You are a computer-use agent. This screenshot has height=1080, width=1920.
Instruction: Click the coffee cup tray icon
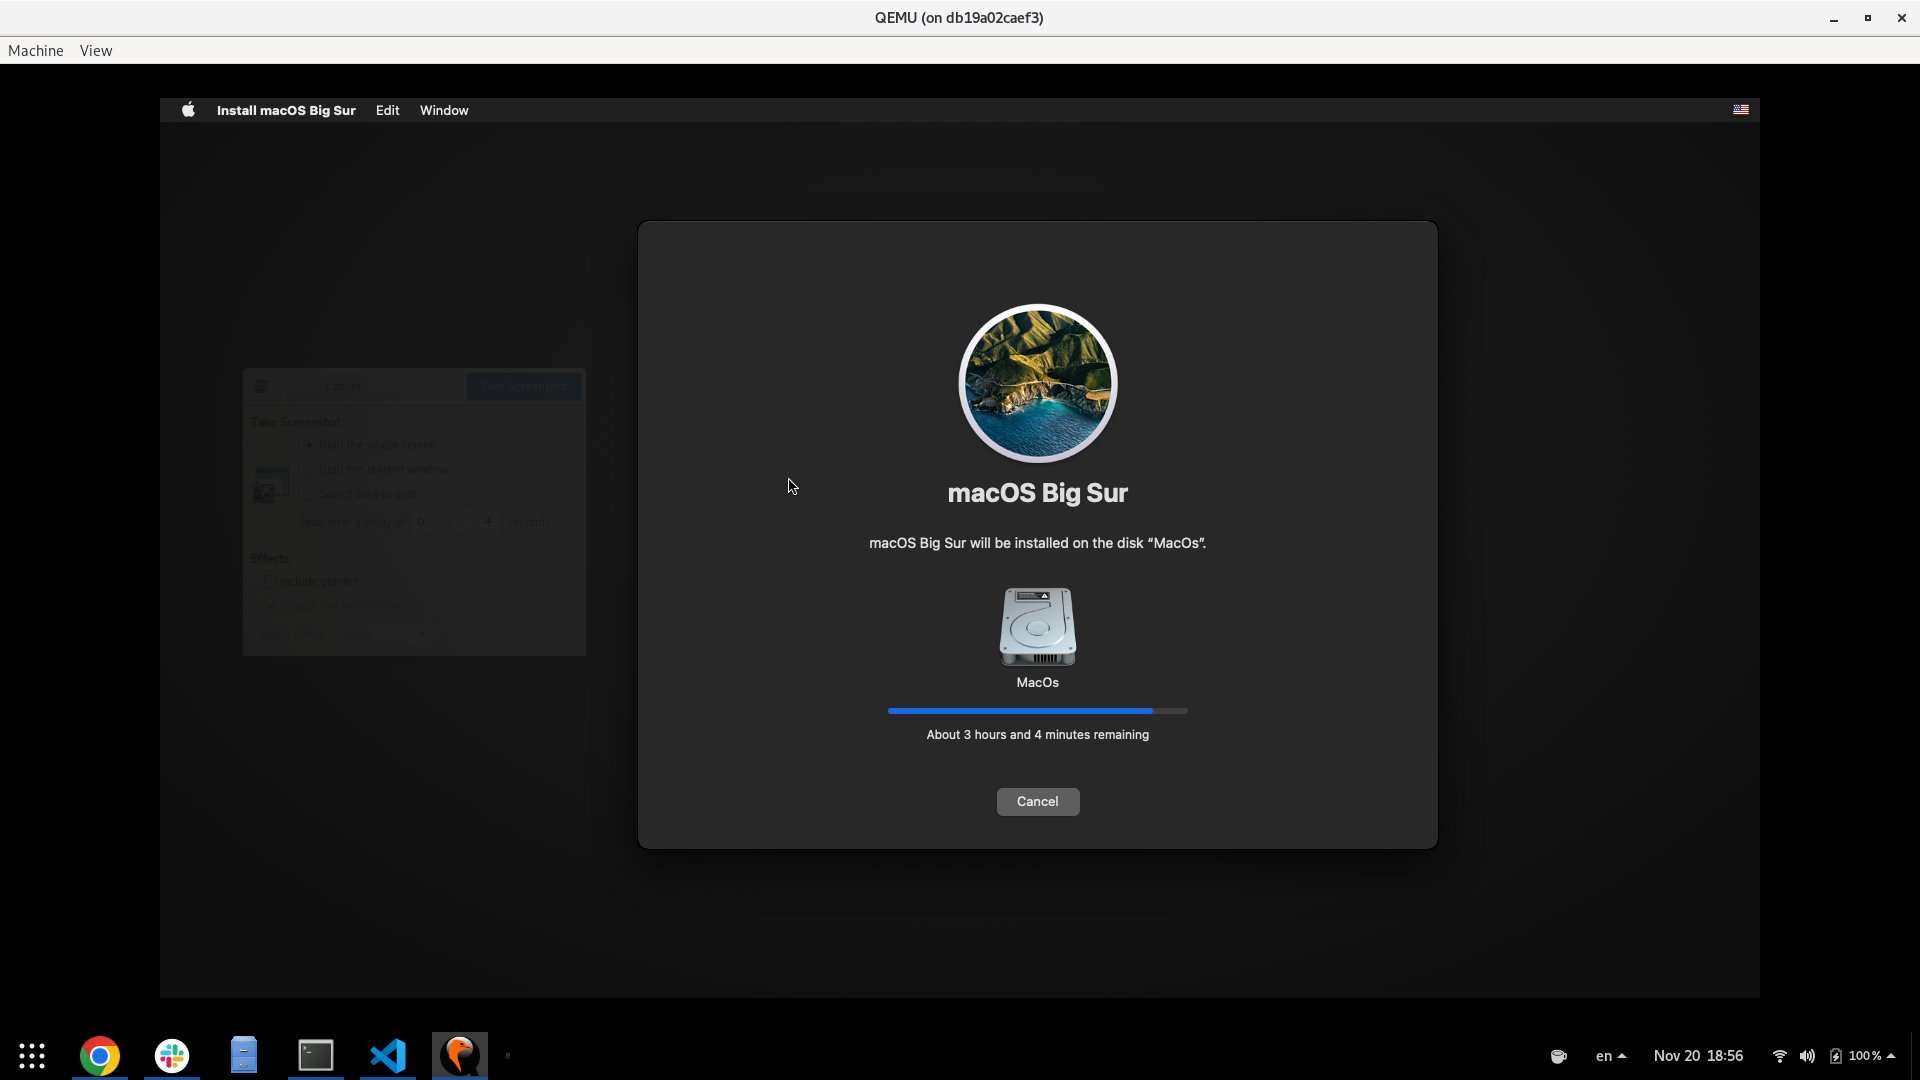(x=1557, y=1055)
